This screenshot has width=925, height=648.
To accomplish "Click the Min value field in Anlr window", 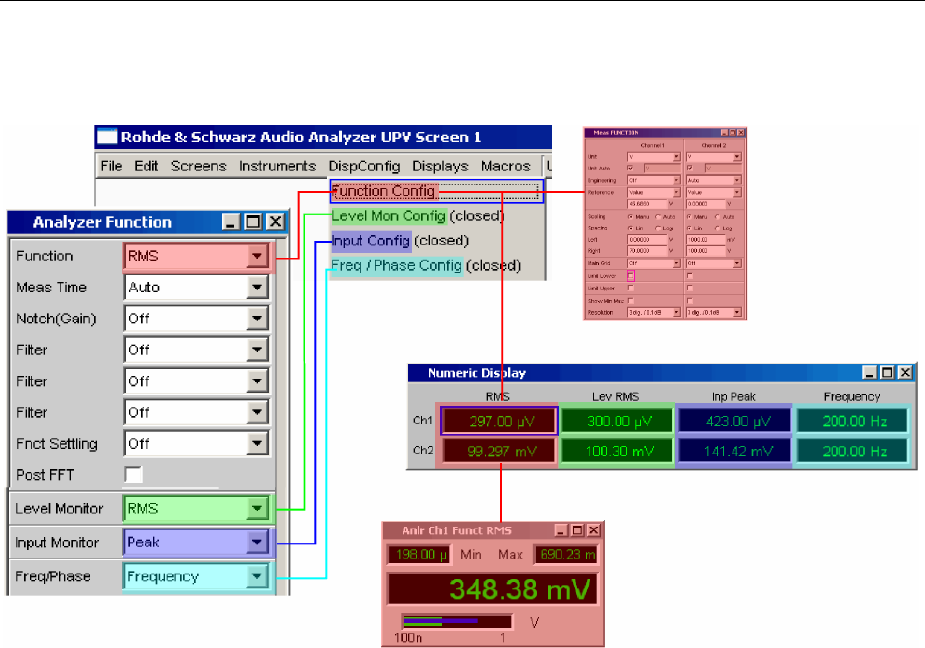I will [x=418, y=554].
